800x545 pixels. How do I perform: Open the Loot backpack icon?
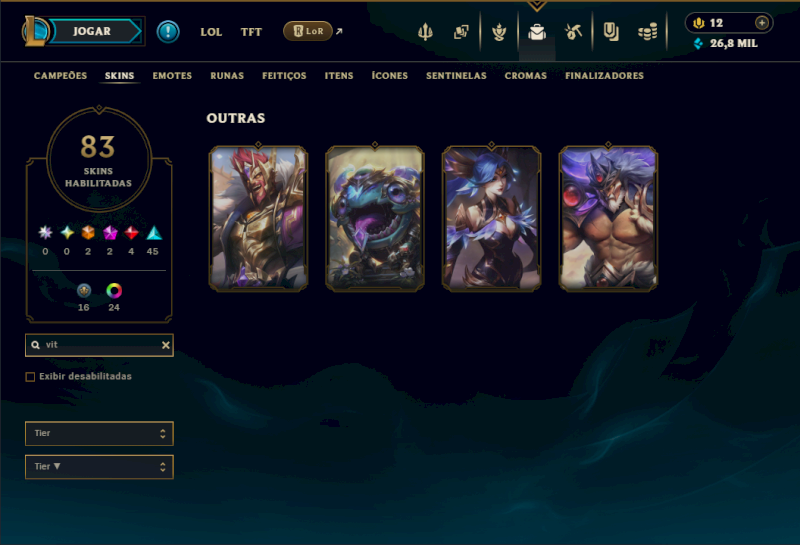(537, 32)
